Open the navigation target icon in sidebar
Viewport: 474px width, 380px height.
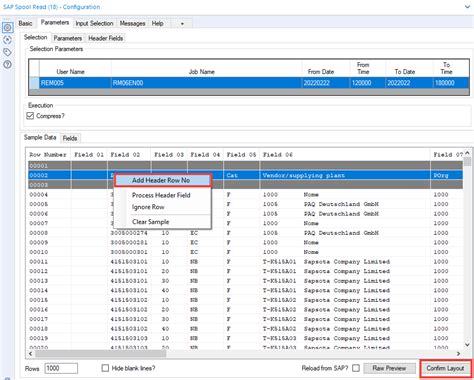click(x=7, y=40)
